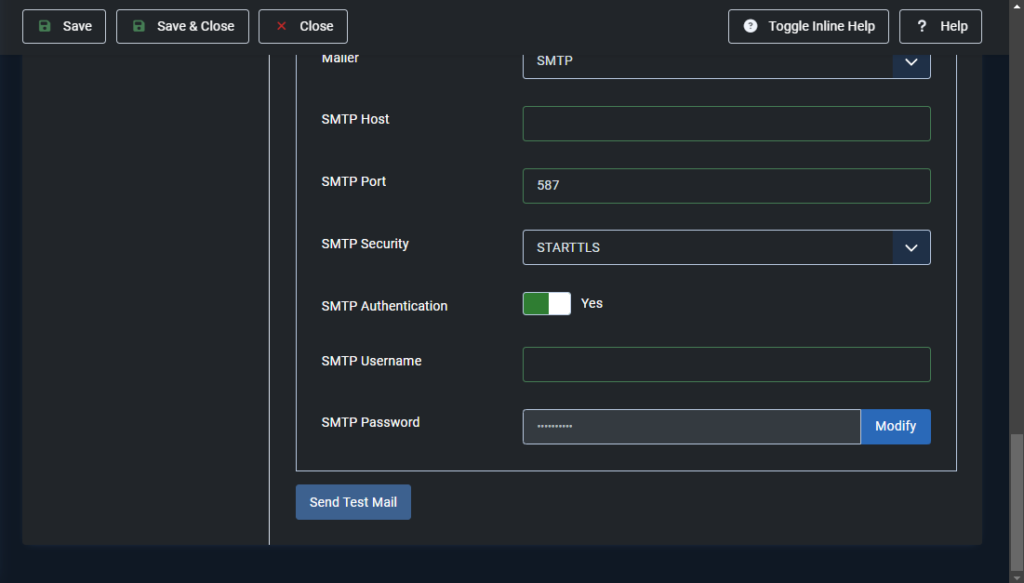This screenshot has height=583, width=1024.
Task: Activate Toggle Inline Help
Action: click(x=808, y=26)
